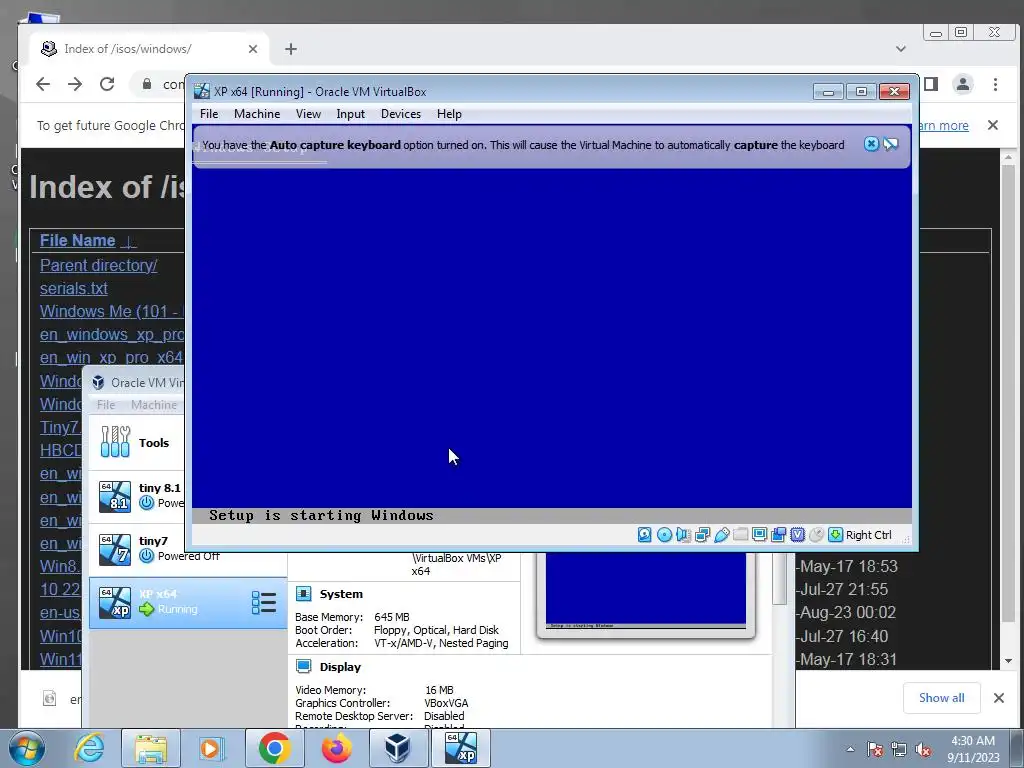Click XP x64 VM taskbar icon
This screenshot has height=768, width=1024.
click(461, 748)
